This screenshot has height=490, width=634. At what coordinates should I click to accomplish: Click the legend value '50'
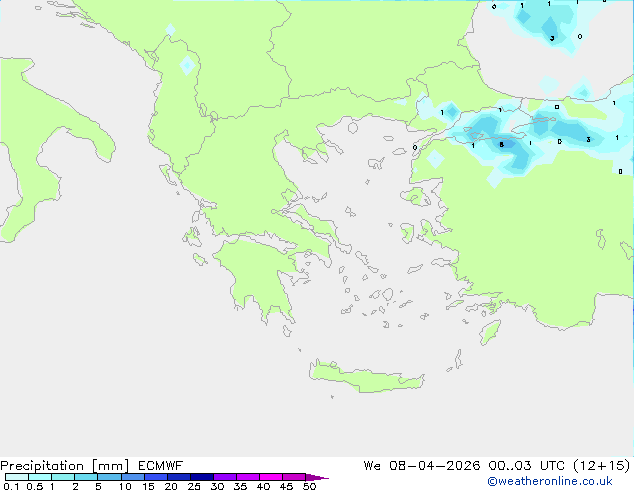coord(309,486)
